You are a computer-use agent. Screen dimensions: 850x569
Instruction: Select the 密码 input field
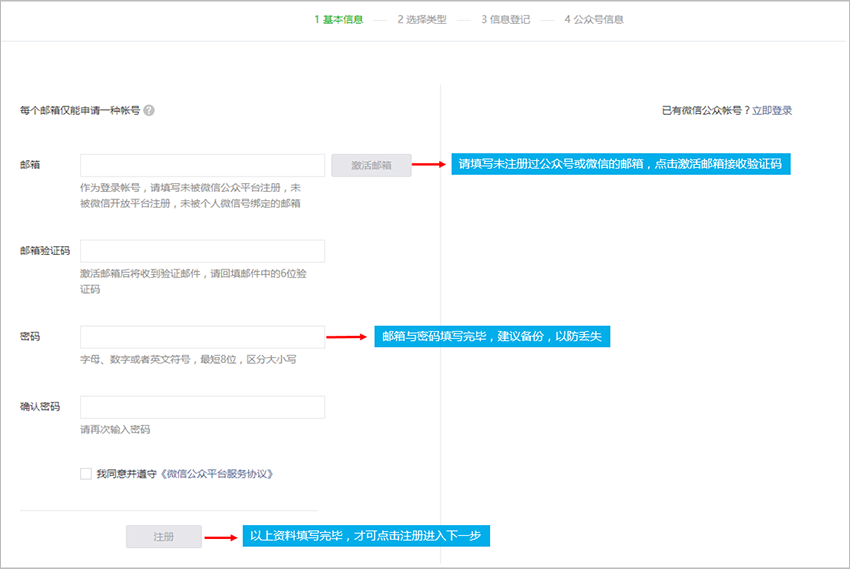click(202, 337)
